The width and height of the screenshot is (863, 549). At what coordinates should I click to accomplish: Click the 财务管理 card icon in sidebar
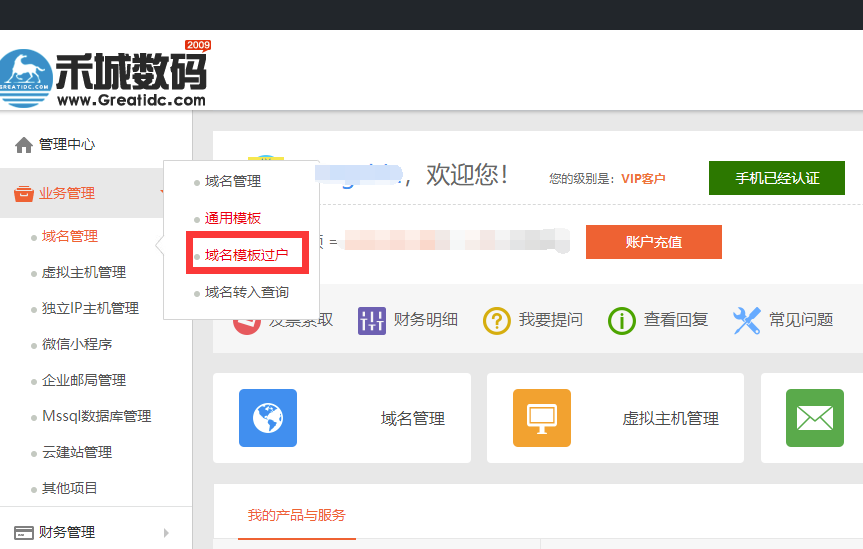pyautogui.click(x=23, y=532)
